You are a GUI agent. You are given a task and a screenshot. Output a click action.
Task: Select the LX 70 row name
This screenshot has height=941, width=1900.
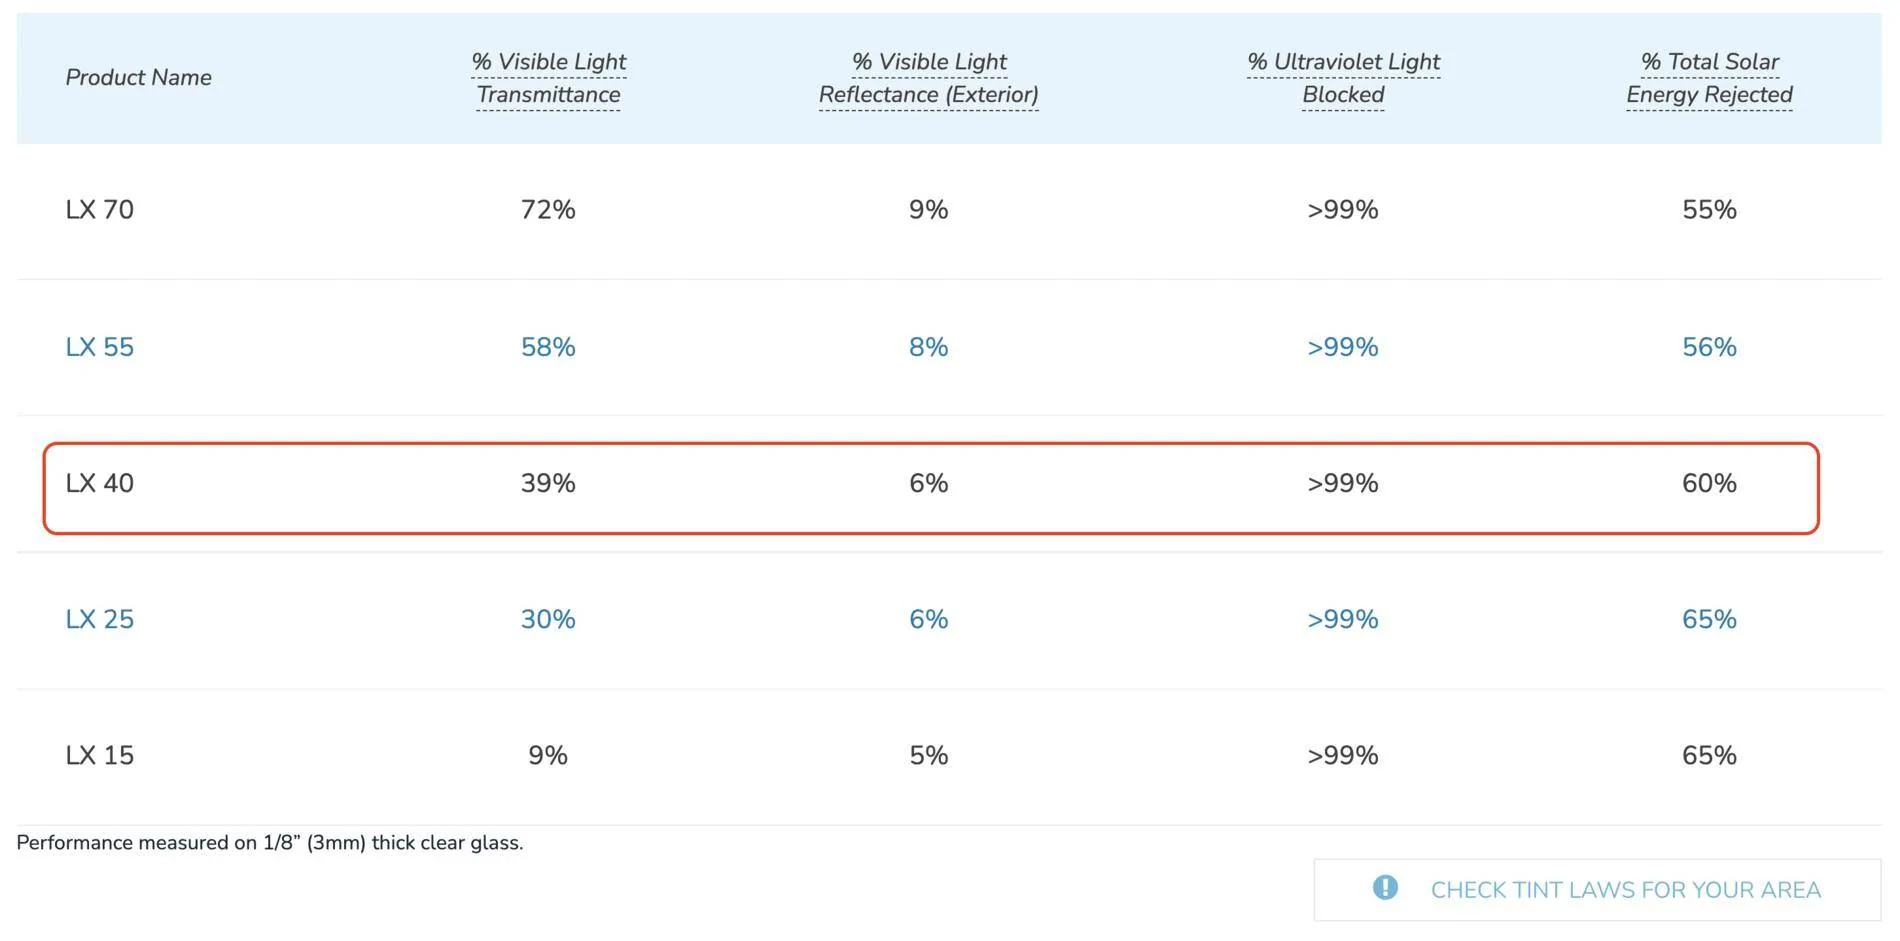click(x=100, y=210)
